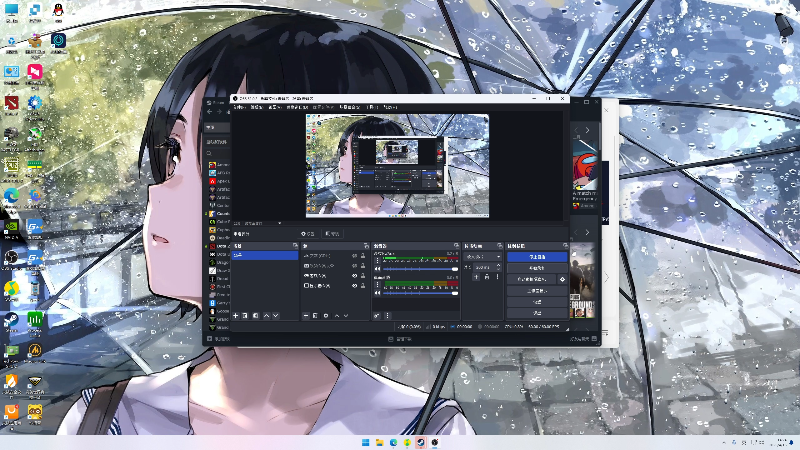Toggle visibility eye of third source row
This screenshot has height=450, width=800.
click(x=355, y=276)
